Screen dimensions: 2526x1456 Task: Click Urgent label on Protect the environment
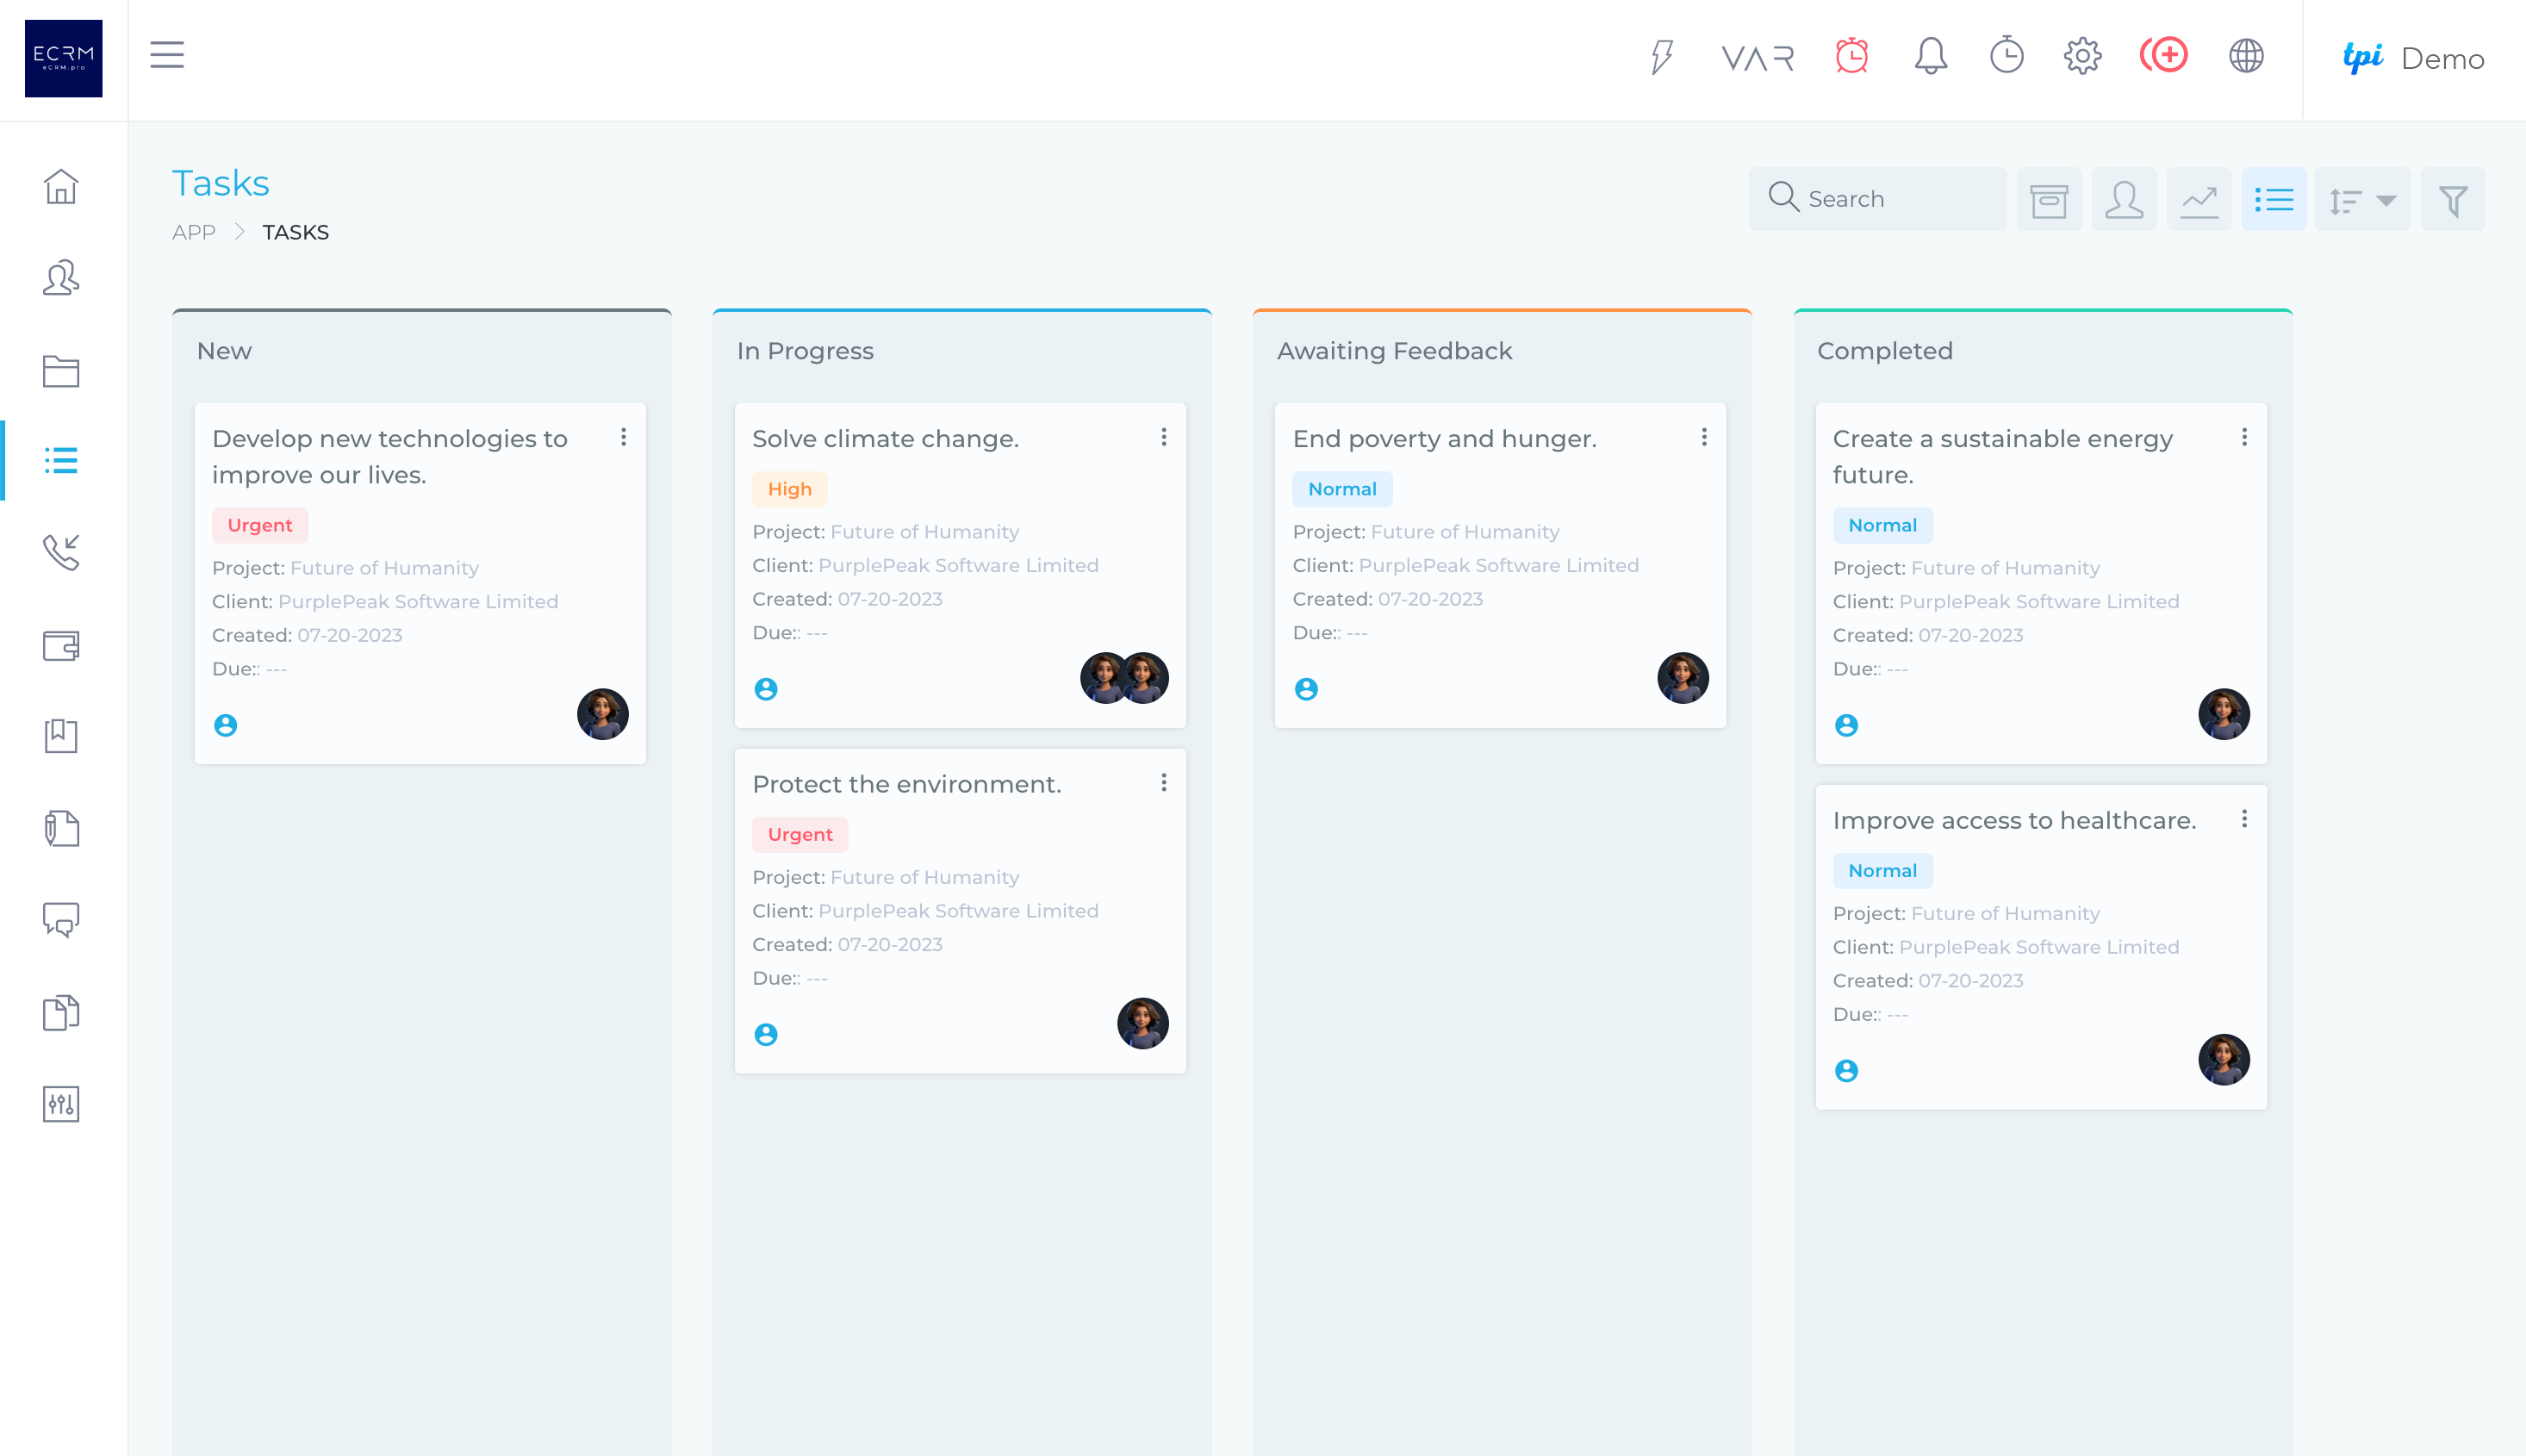tap(800, 835)
